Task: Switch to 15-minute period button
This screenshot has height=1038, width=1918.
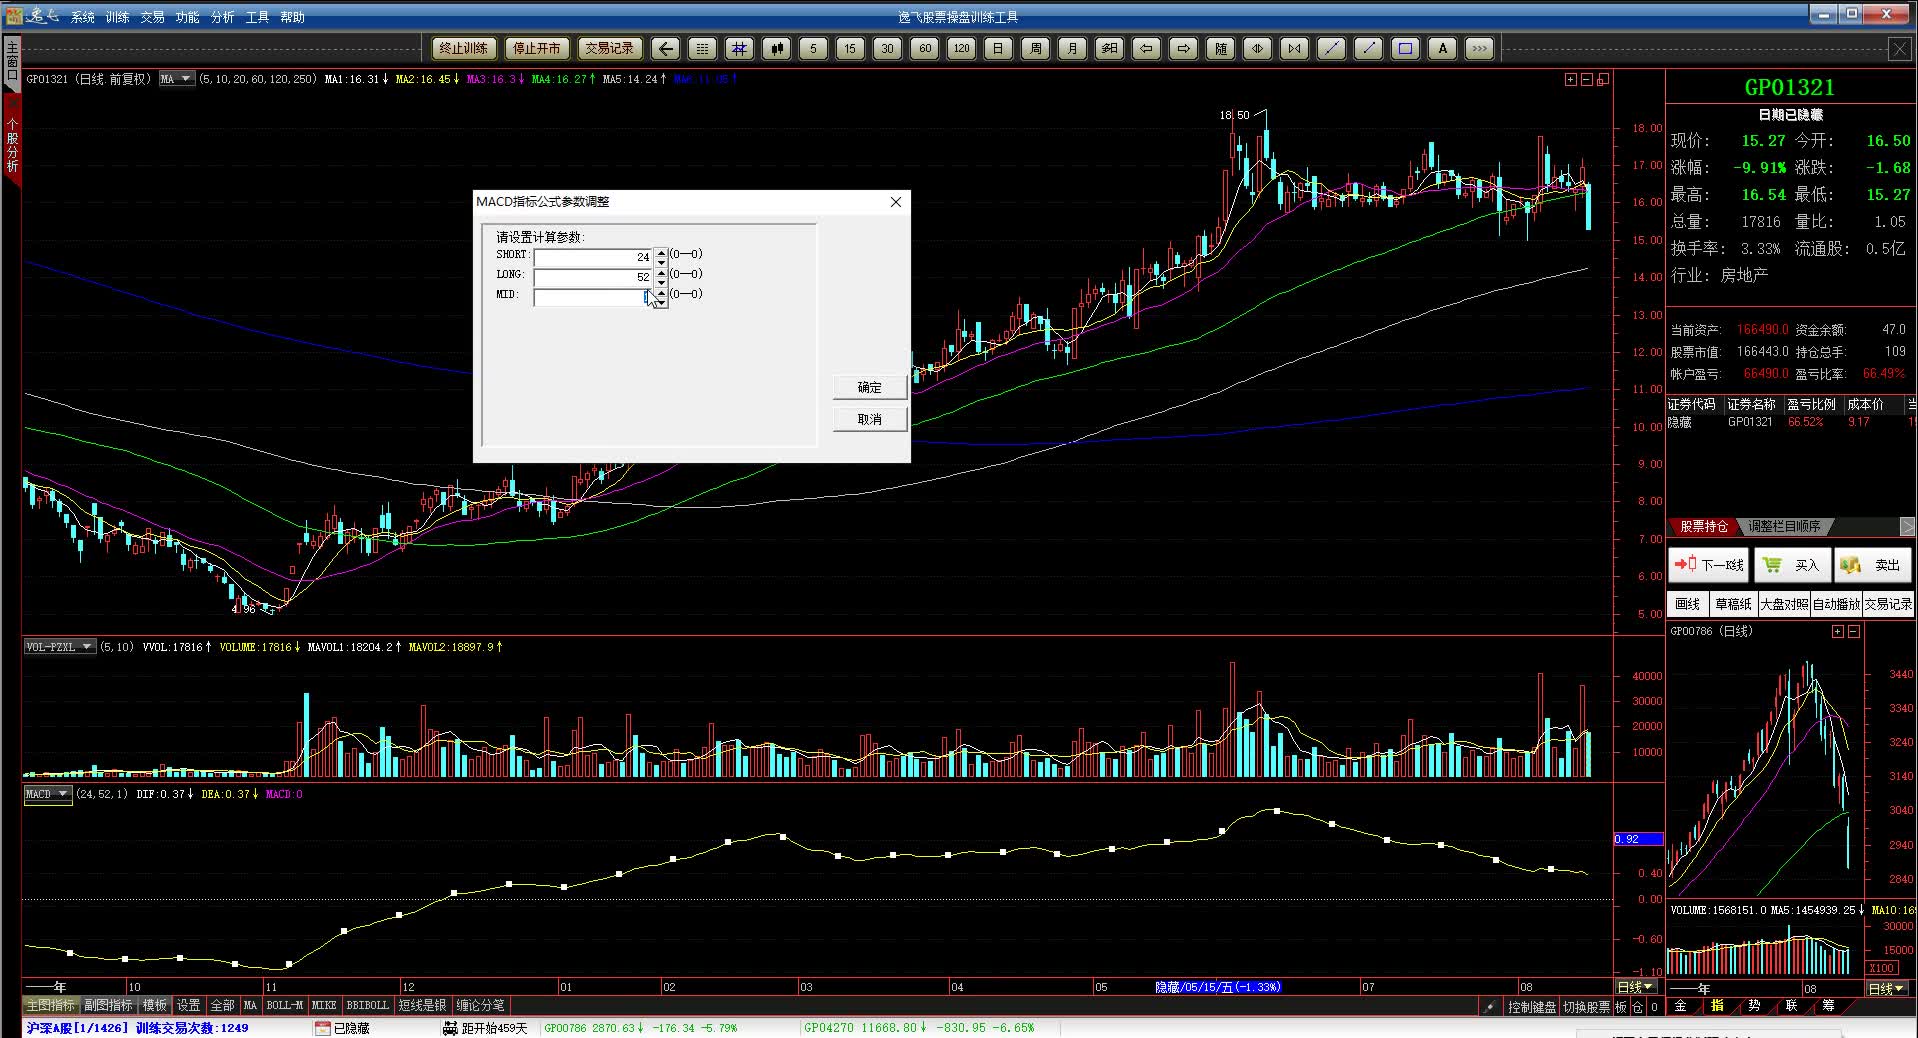Action: (850, 48)
